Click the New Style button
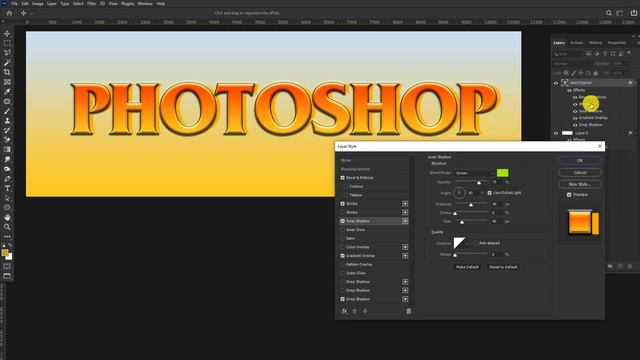The image size is (640, 360). point(580,184)
